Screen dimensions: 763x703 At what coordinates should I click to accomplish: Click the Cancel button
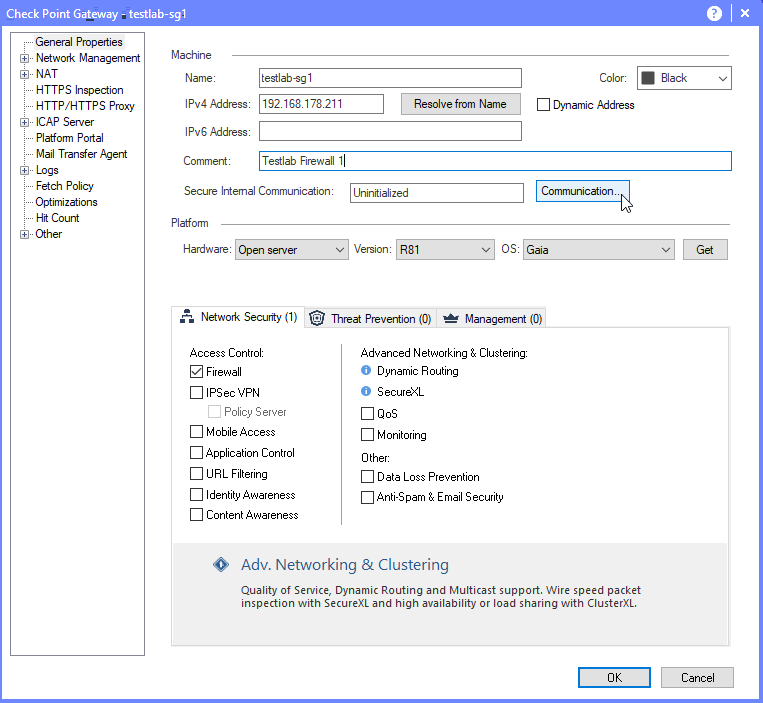[697, 678]
